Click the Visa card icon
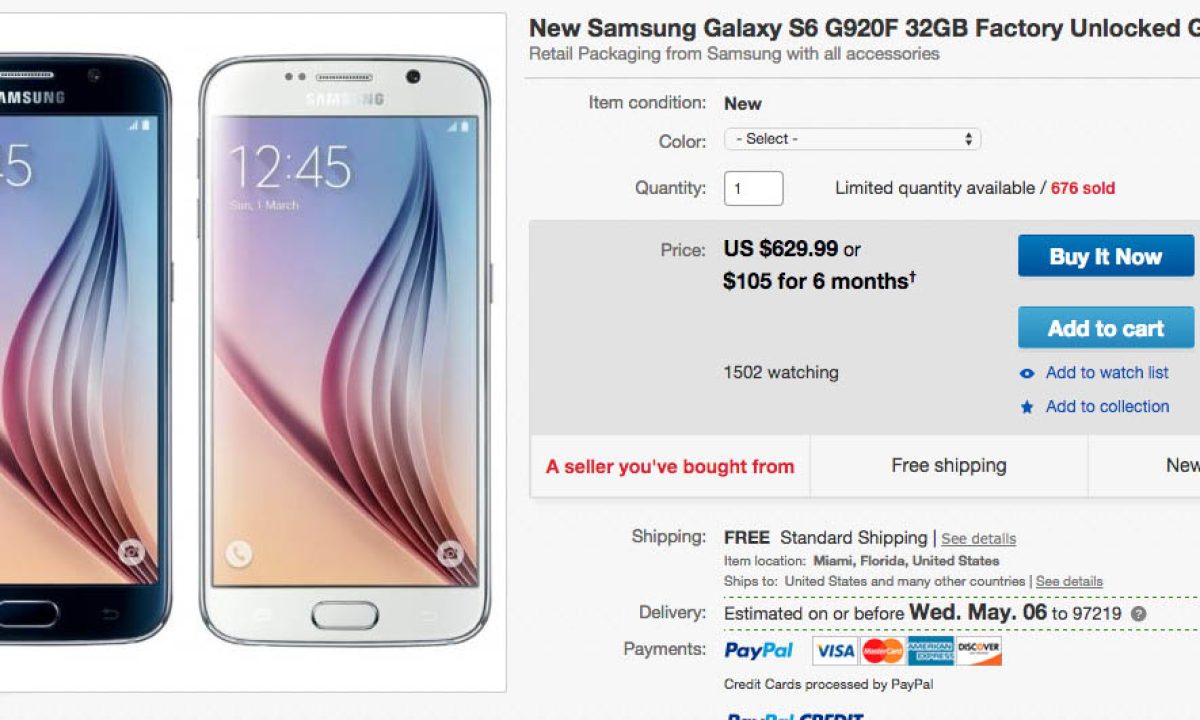 click(x=834, y=651)
